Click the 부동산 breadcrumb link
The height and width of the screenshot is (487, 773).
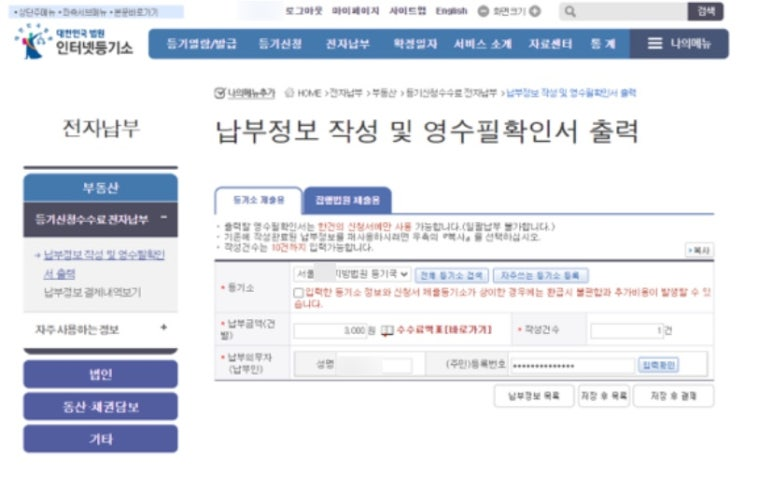tap(384, 93)
